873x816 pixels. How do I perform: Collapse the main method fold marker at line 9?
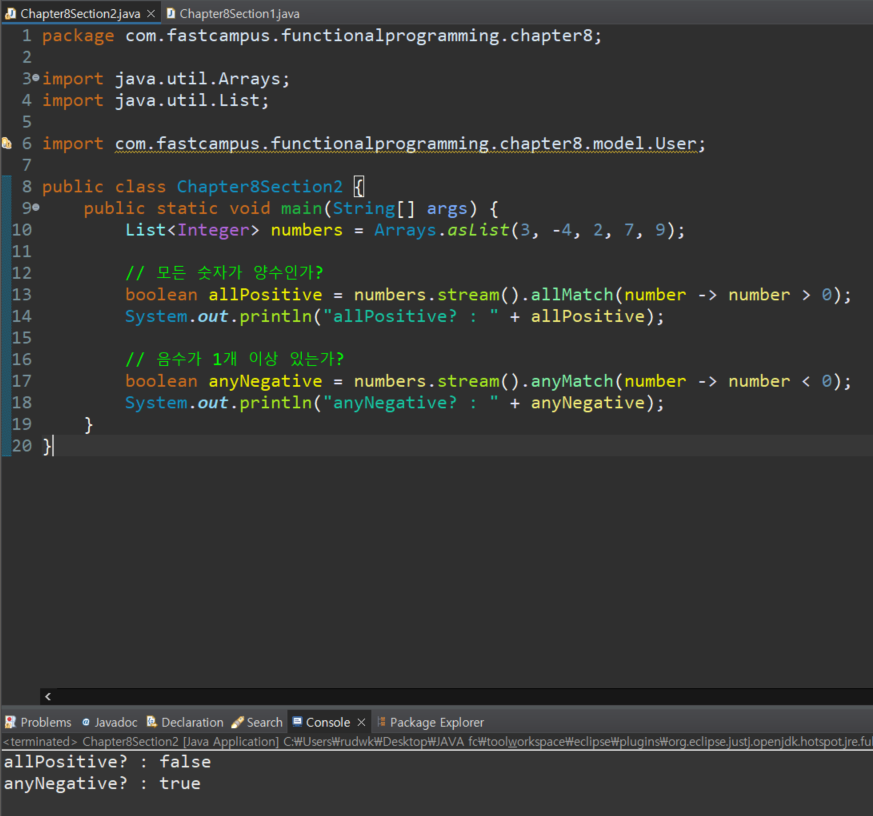point(36,208)
